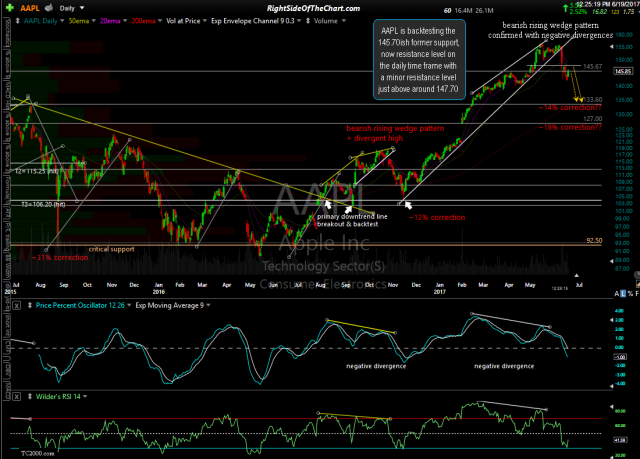Click the TC2000.com link
The height and width of the screenshot is (459, 640).
[x=38, y=453]
